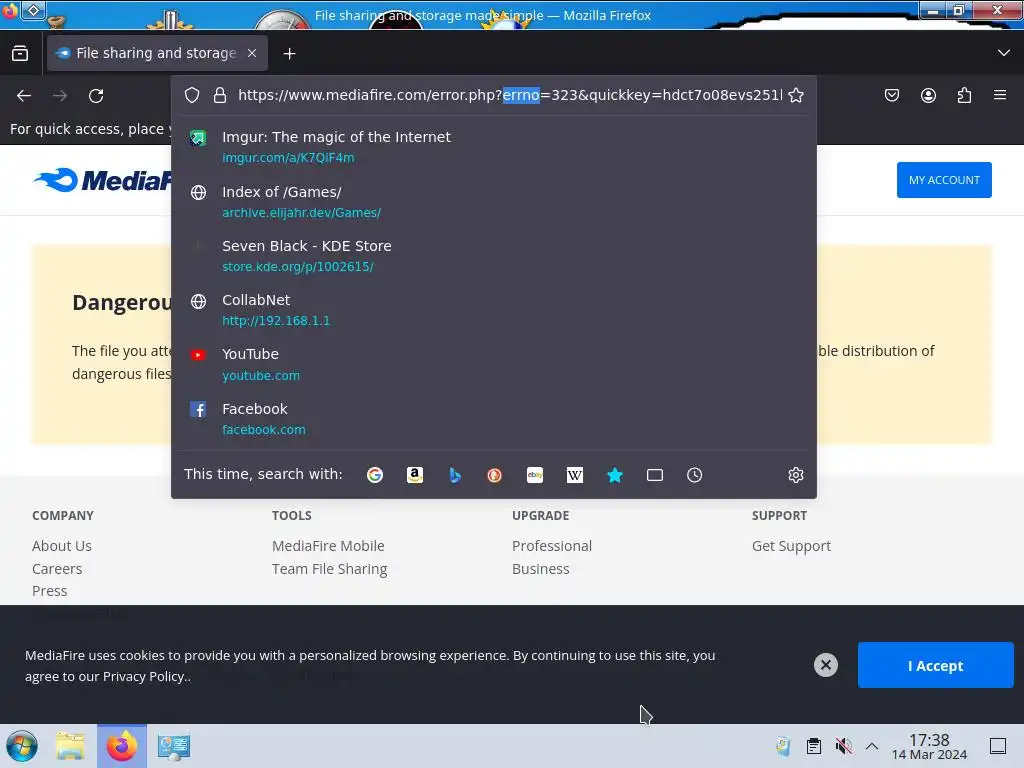Select the Imgur: The magic of the Internet suggestion

coord(494,147)
